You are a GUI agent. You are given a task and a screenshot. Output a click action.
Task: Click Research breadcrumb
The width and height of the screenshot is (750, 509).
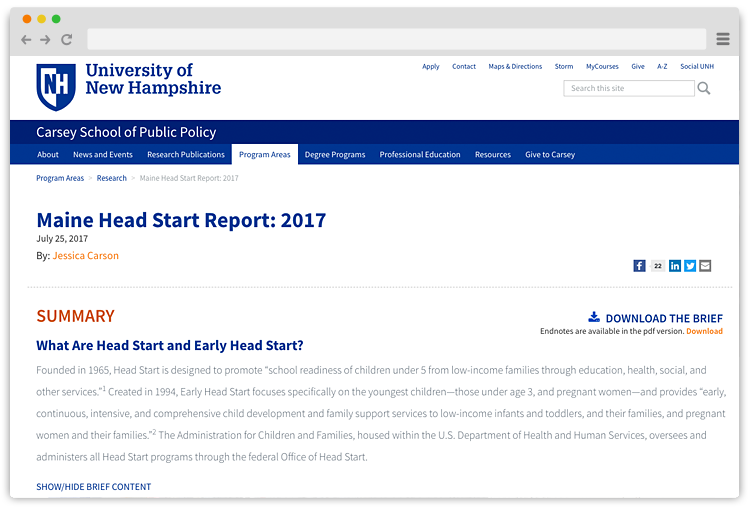[111, 178]
